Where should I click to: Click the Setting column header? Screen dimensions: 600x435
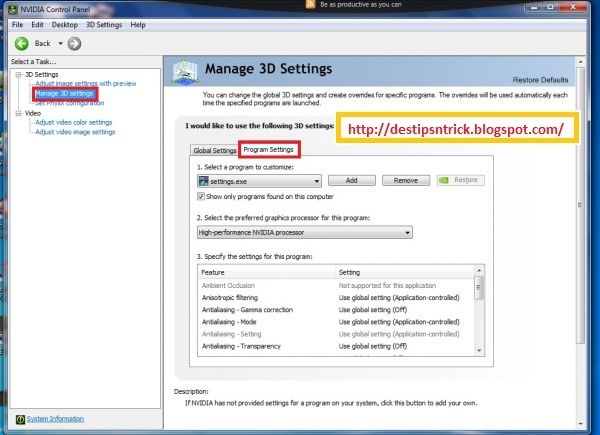point(405,272)
